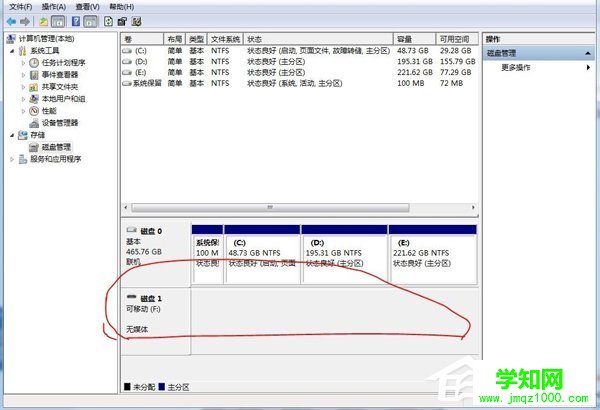Click the 48.73 GB capacity cell

tap(412, 51)
